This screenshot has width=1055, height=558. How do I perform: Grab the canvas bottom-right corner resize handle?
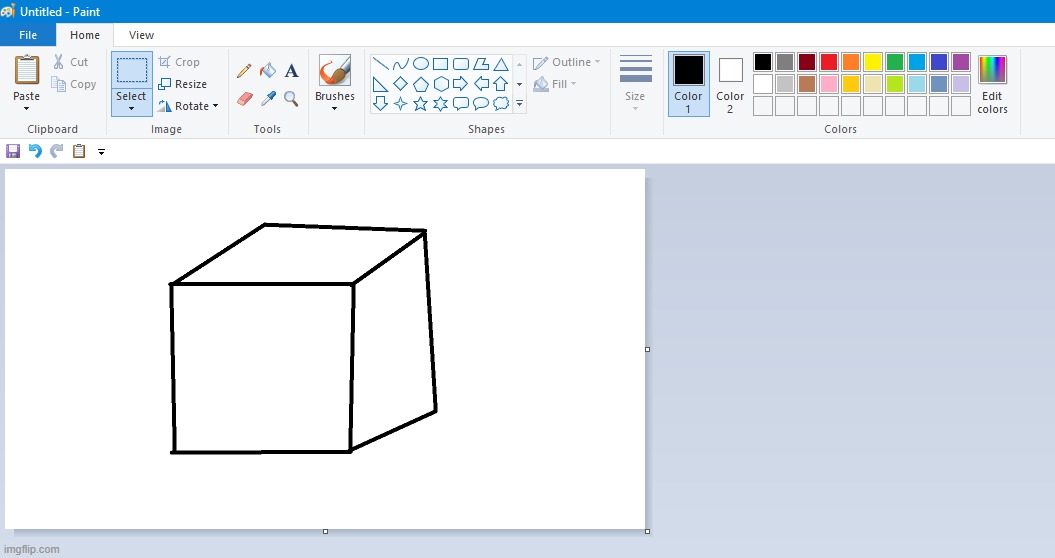tap(647, 531)
